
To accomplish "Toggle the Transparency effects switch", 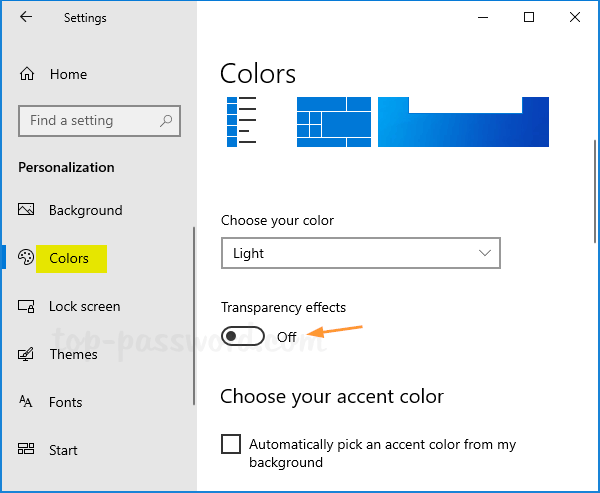I will [x=243, y=336].
